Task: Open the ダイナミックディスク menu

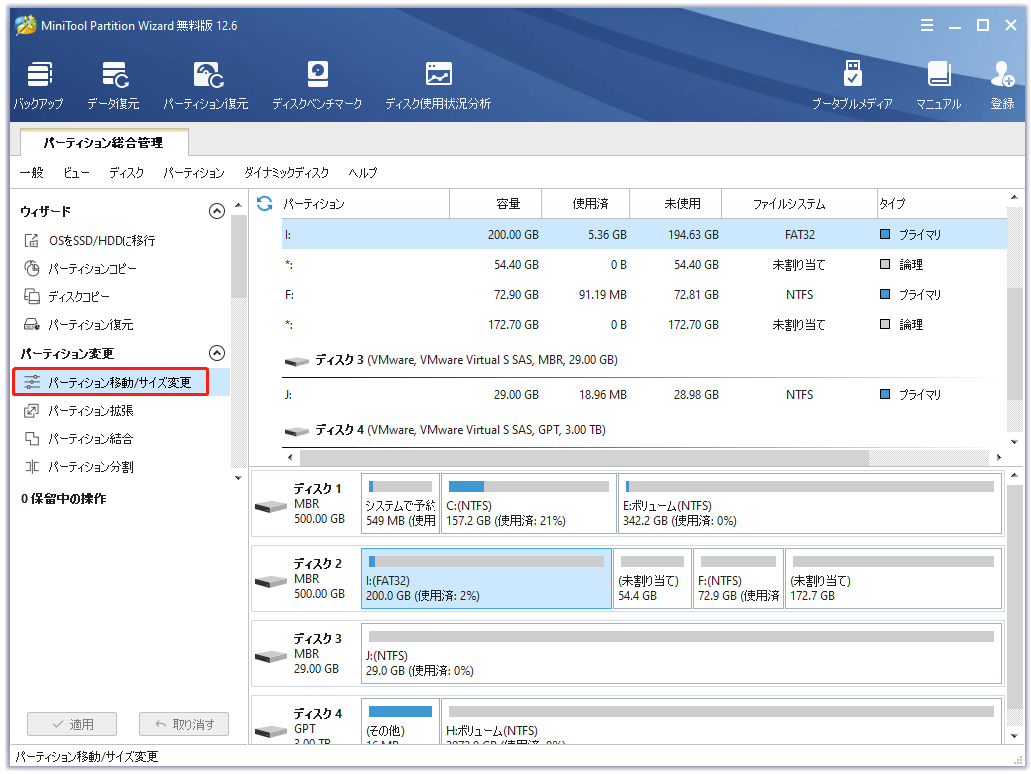Action: (x=286, y=173)
